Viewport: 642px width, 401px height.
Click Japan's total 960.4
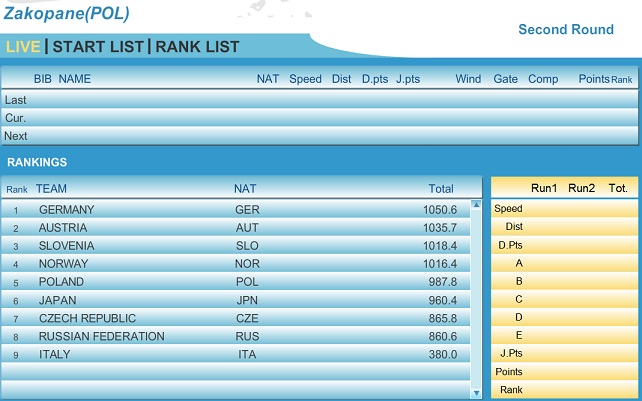[443, 300]
